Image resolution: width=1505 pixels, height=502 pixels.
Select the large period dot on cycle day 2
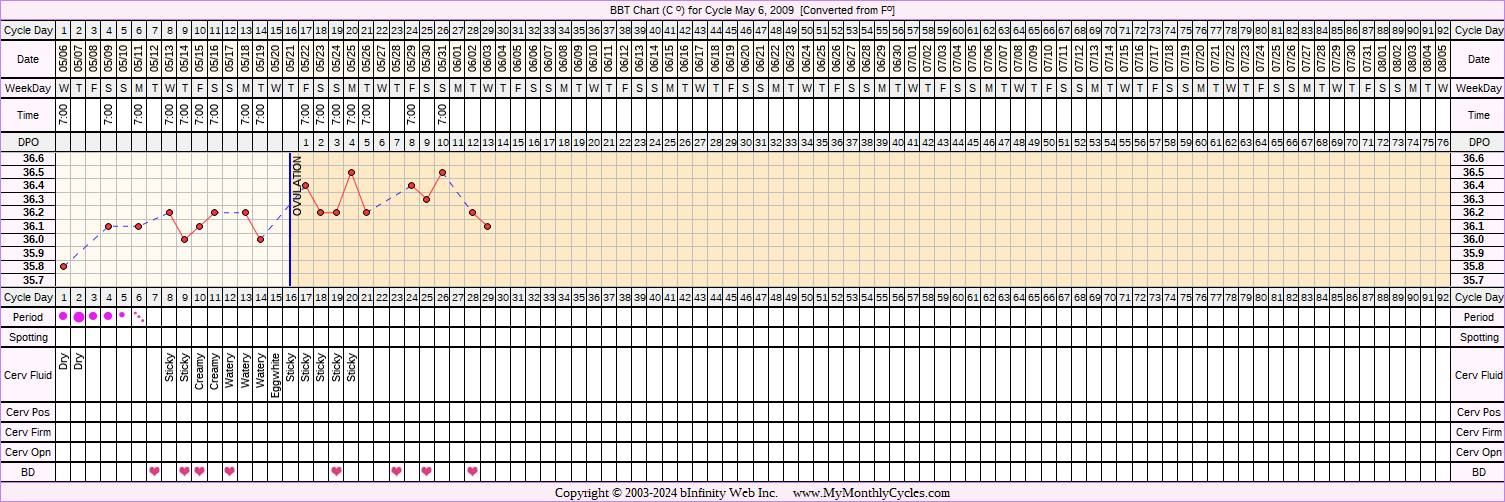click(x=79, y=317)
